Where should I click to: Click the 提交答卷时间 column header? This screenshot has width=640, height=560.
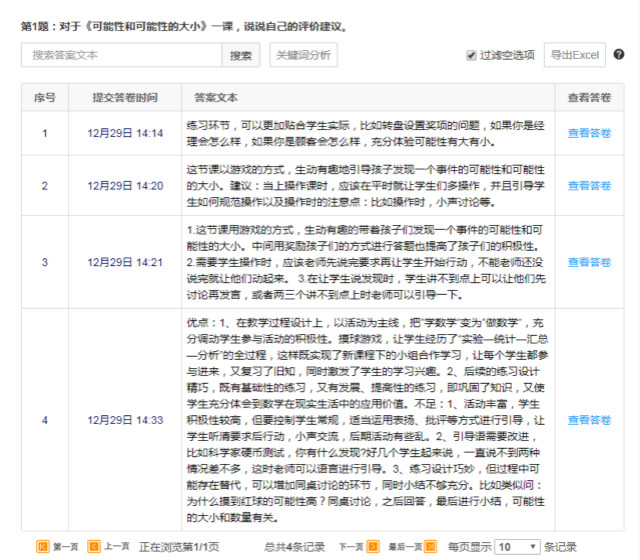[125, 98]
